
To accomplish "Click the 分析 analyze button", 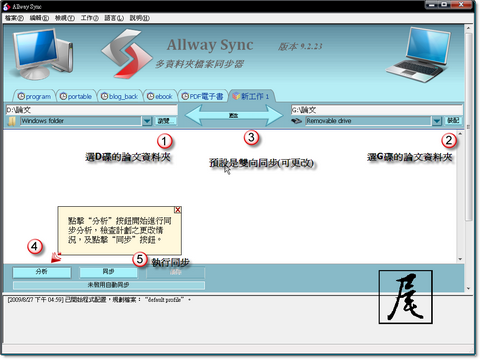I will [42, 272].
